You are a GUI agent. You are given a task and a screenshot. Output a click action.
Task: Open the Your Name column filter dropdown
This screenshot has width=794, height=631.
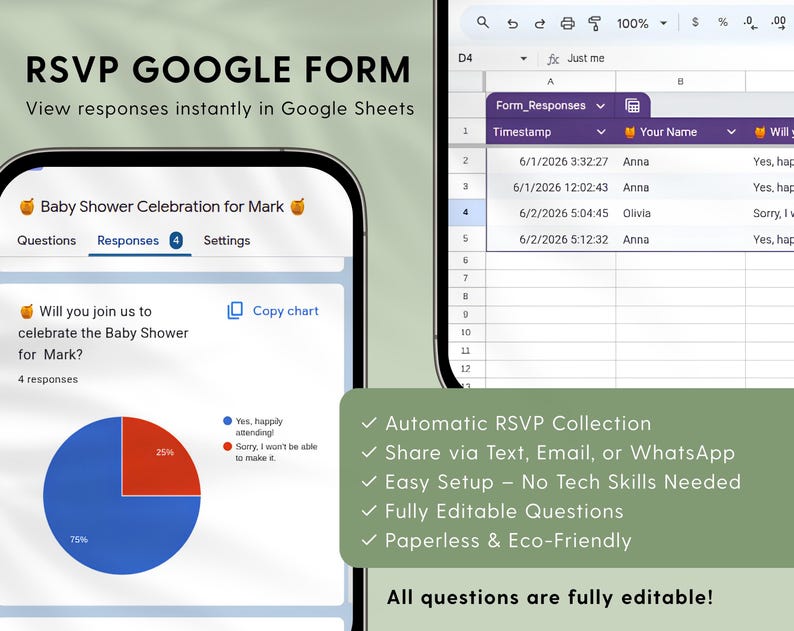click(731, 132)
